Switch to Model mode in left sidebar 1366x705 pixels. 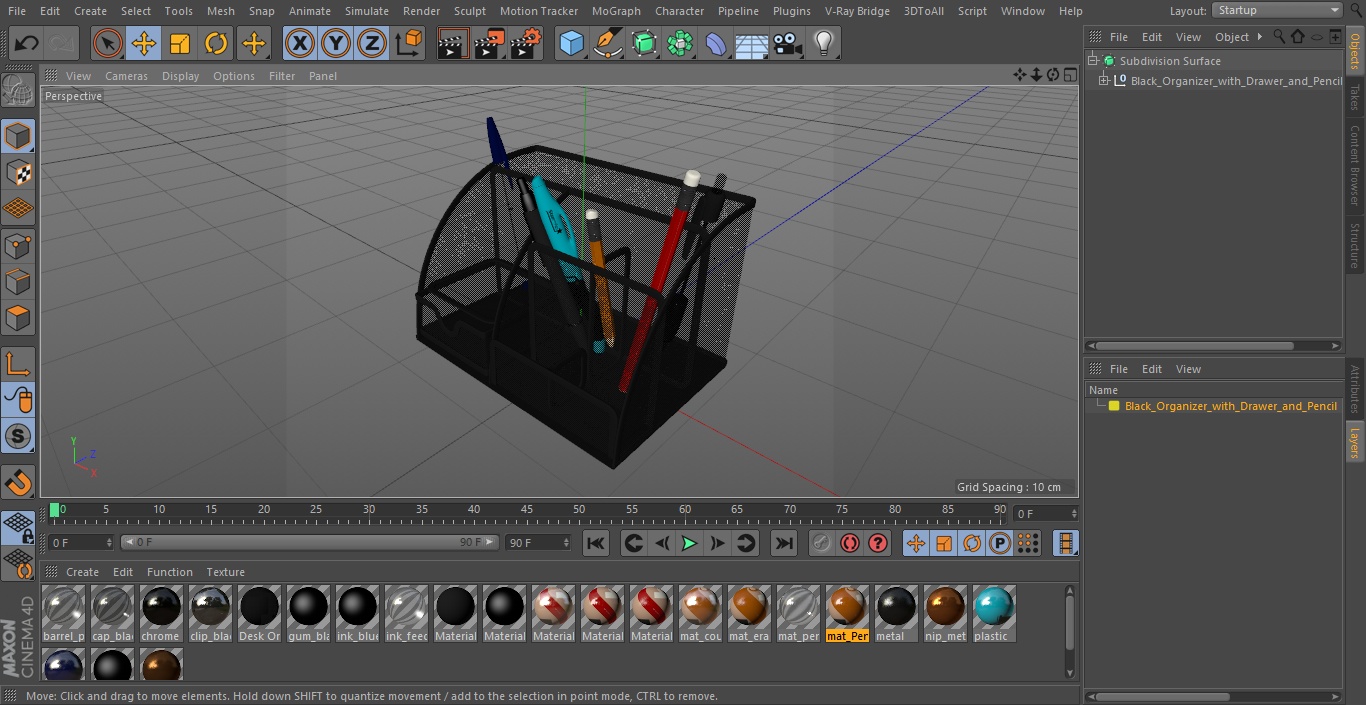(x=18, y=136)
